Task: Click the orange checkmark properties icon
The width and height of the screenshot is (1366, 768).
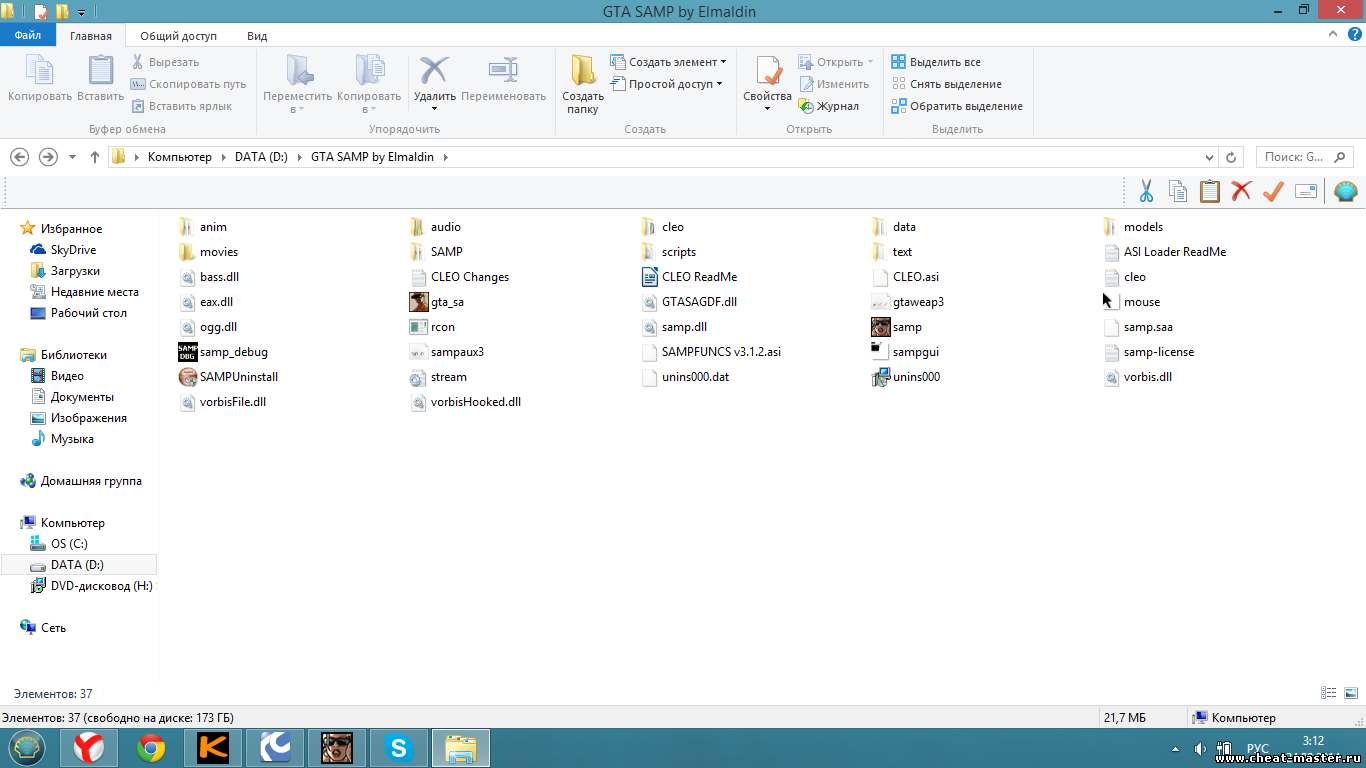Action: pyautogui.click(x=1273, y=191)
